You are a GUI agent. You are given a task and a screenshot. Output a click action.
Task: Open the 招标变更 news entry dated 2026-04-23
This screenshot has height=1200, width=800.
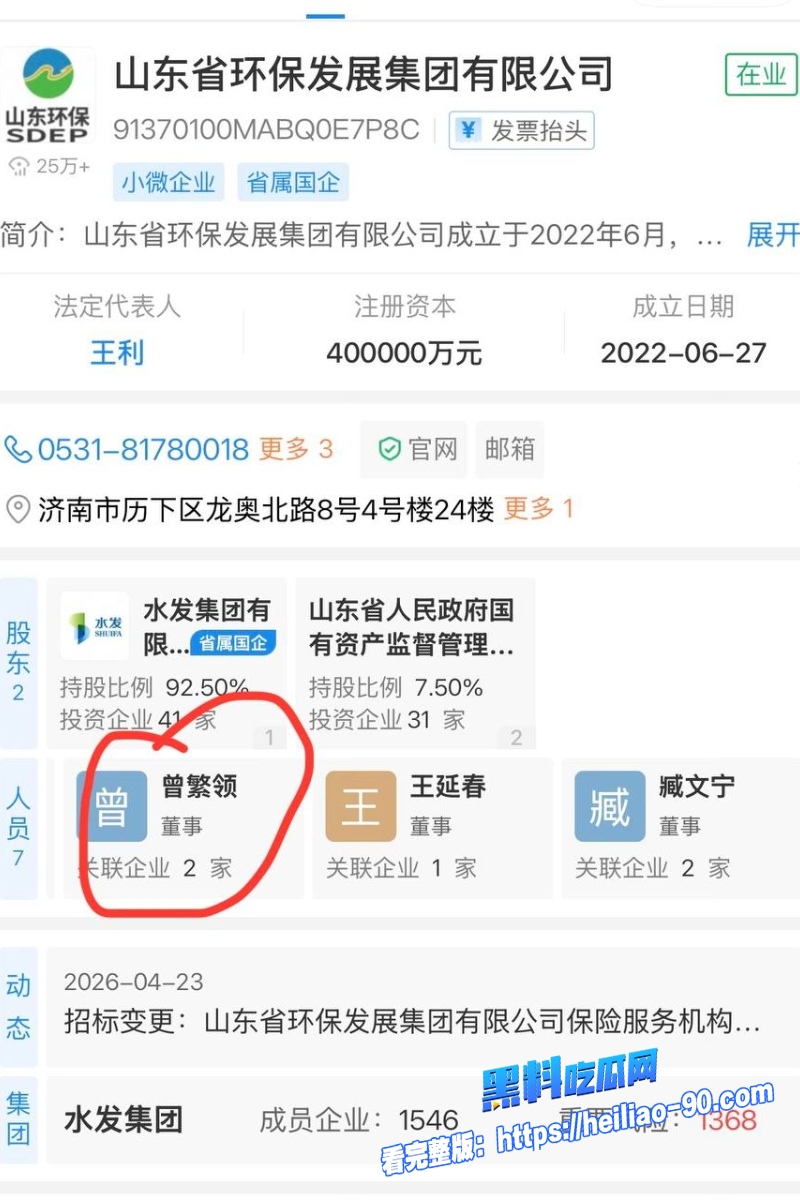423,1007
